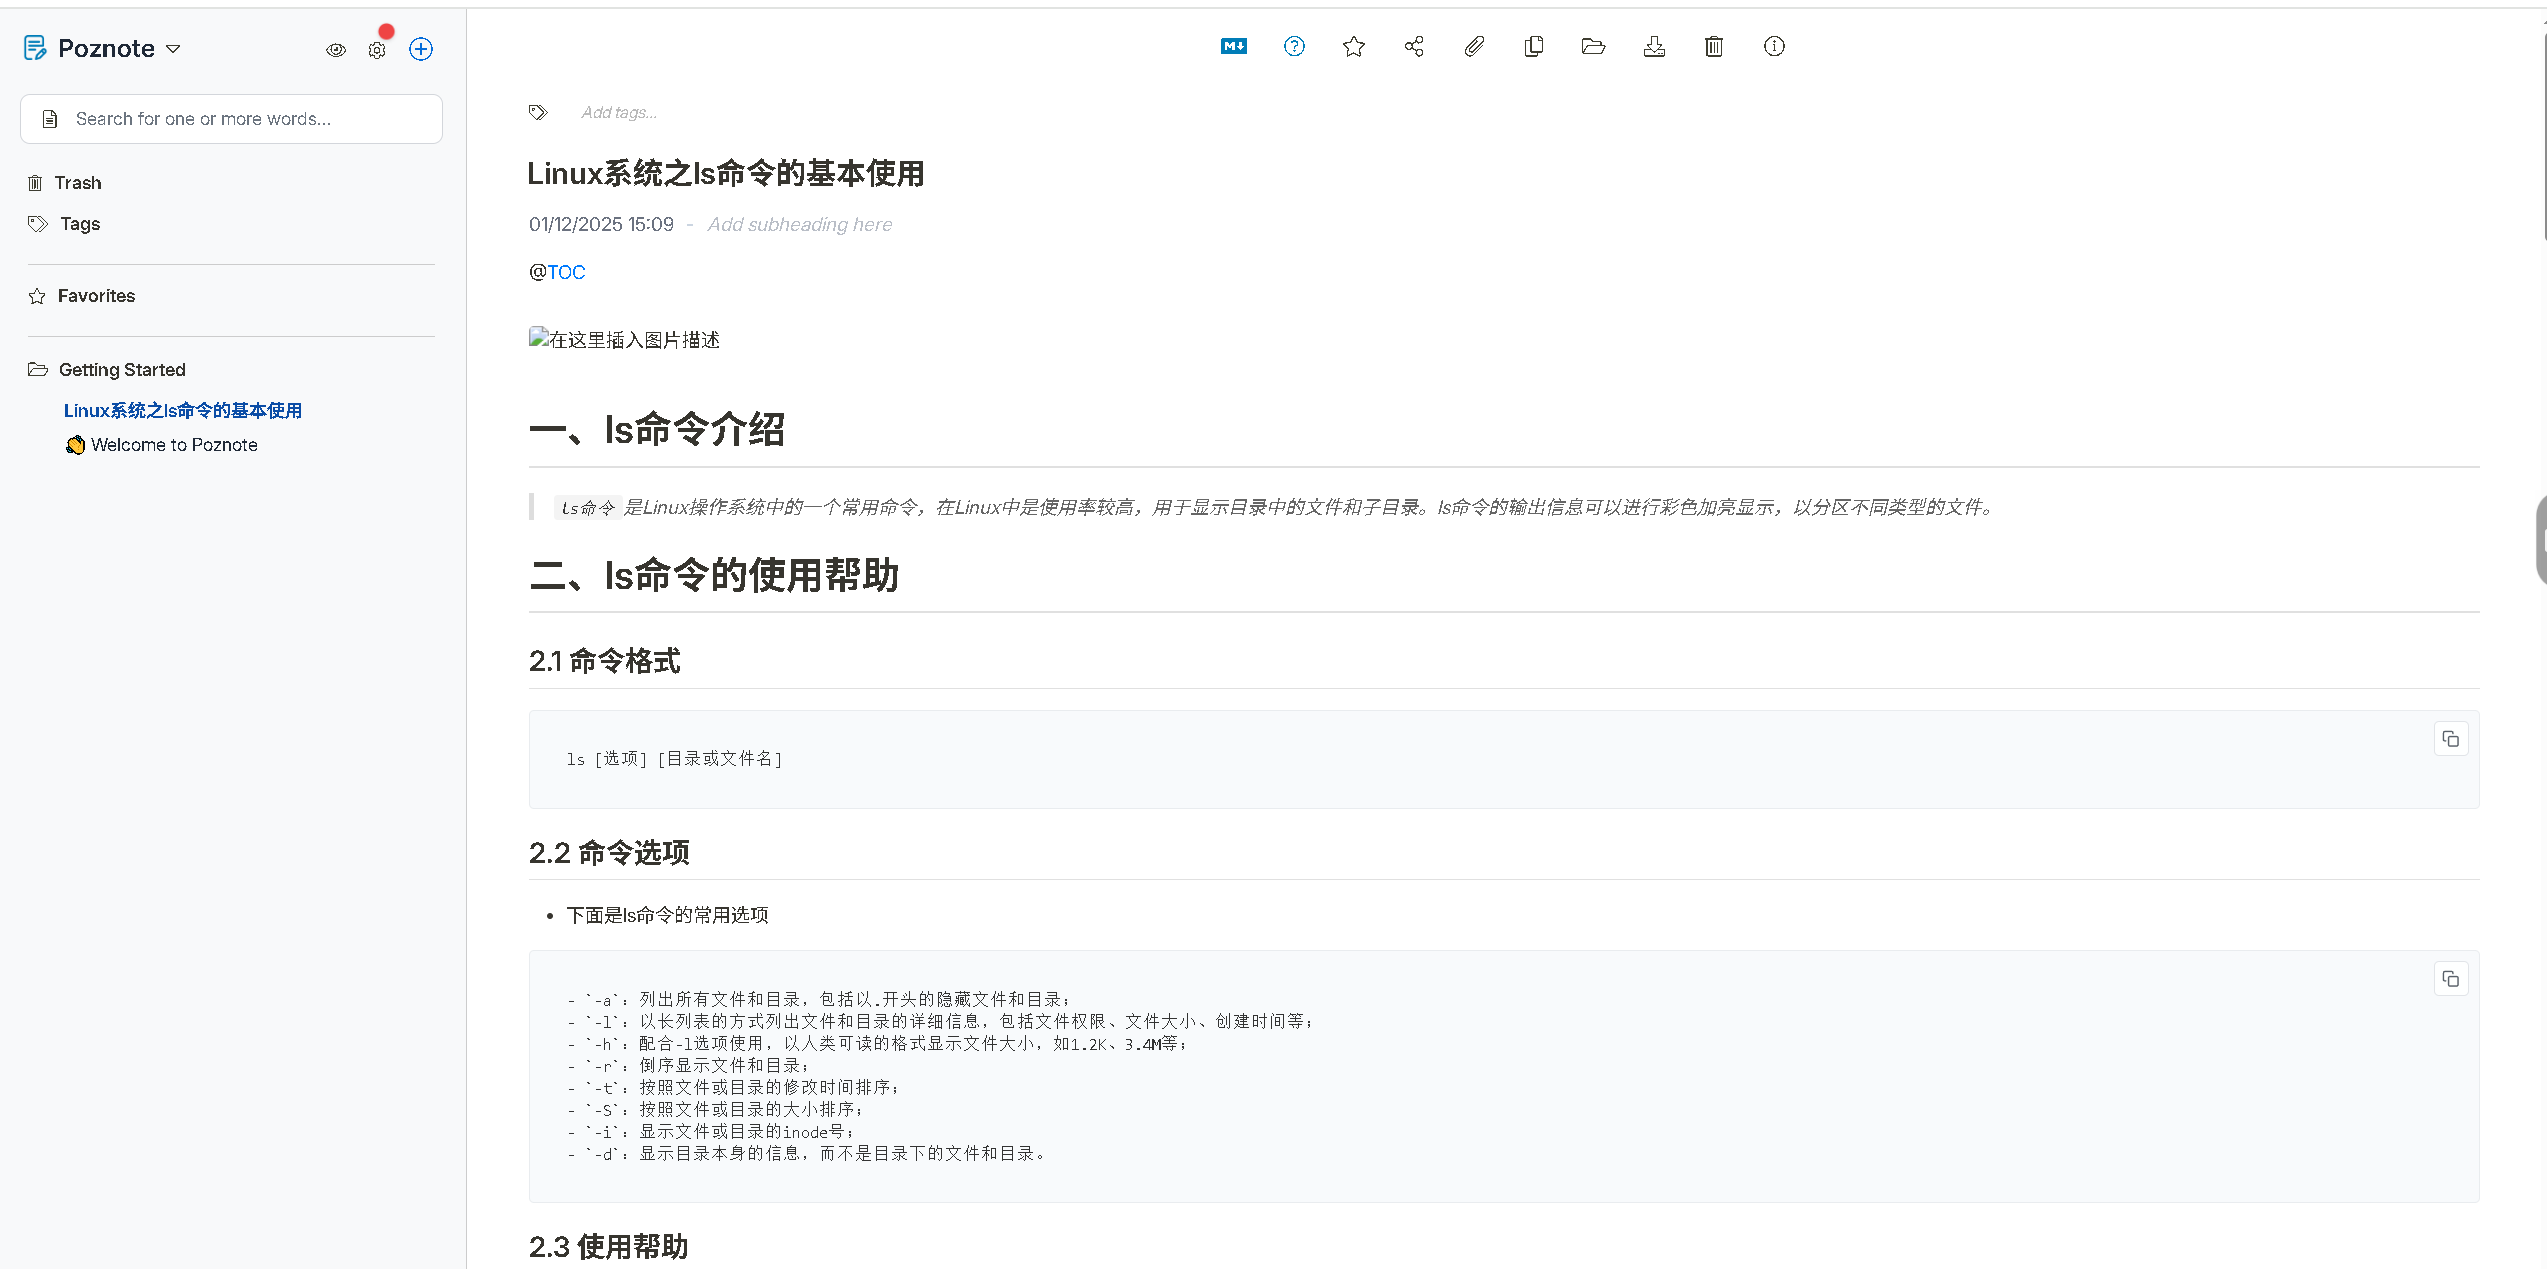Viewport: 2547px width, 1269px height.
Task: Export the note as Markdown
Action: click(x=1233, y=46)
